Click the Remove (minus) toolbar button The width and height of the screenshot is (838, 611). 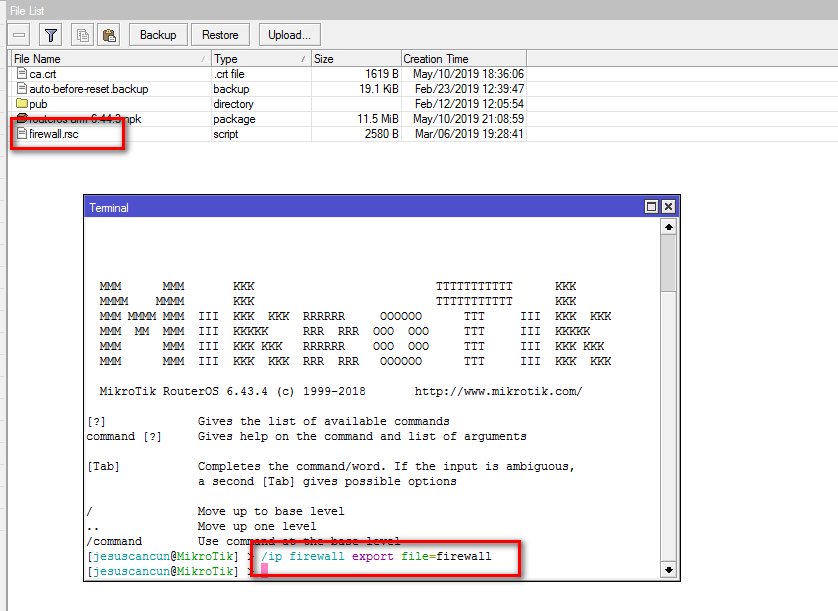coord(20,35)
